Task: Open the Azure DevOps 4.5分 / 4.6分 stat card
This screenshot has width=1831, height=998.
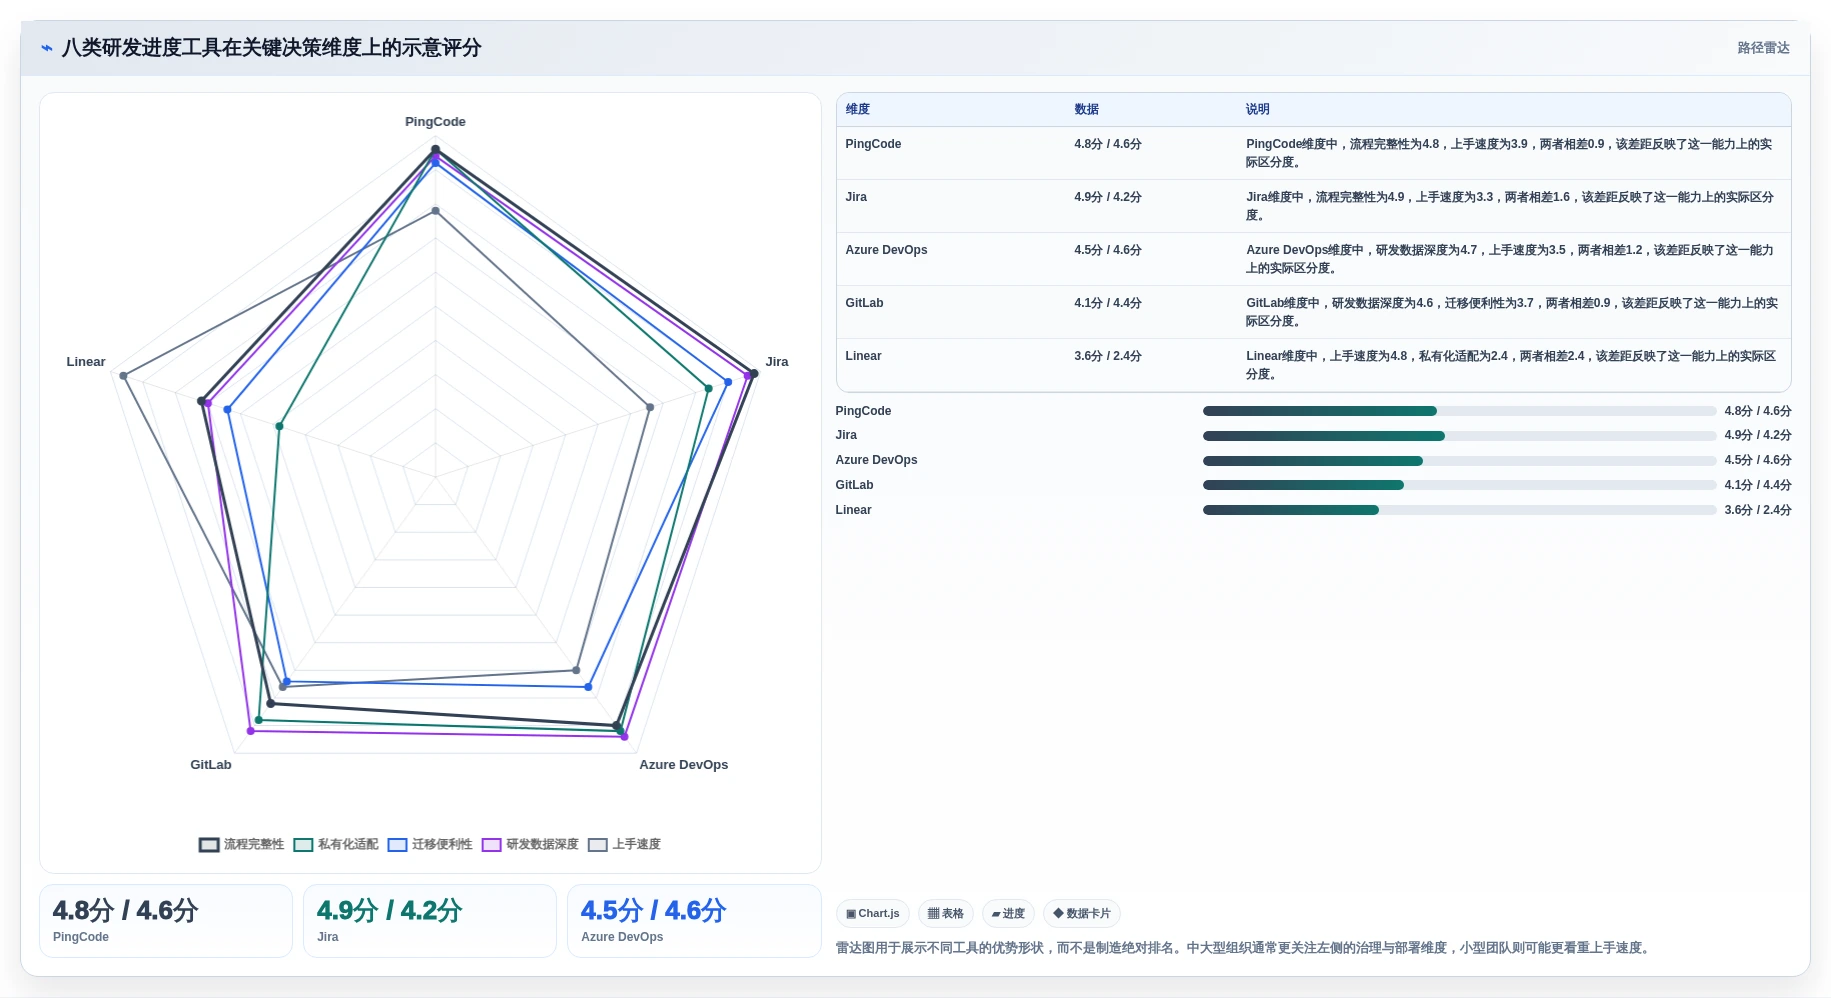Action: (x=694, y=921)
